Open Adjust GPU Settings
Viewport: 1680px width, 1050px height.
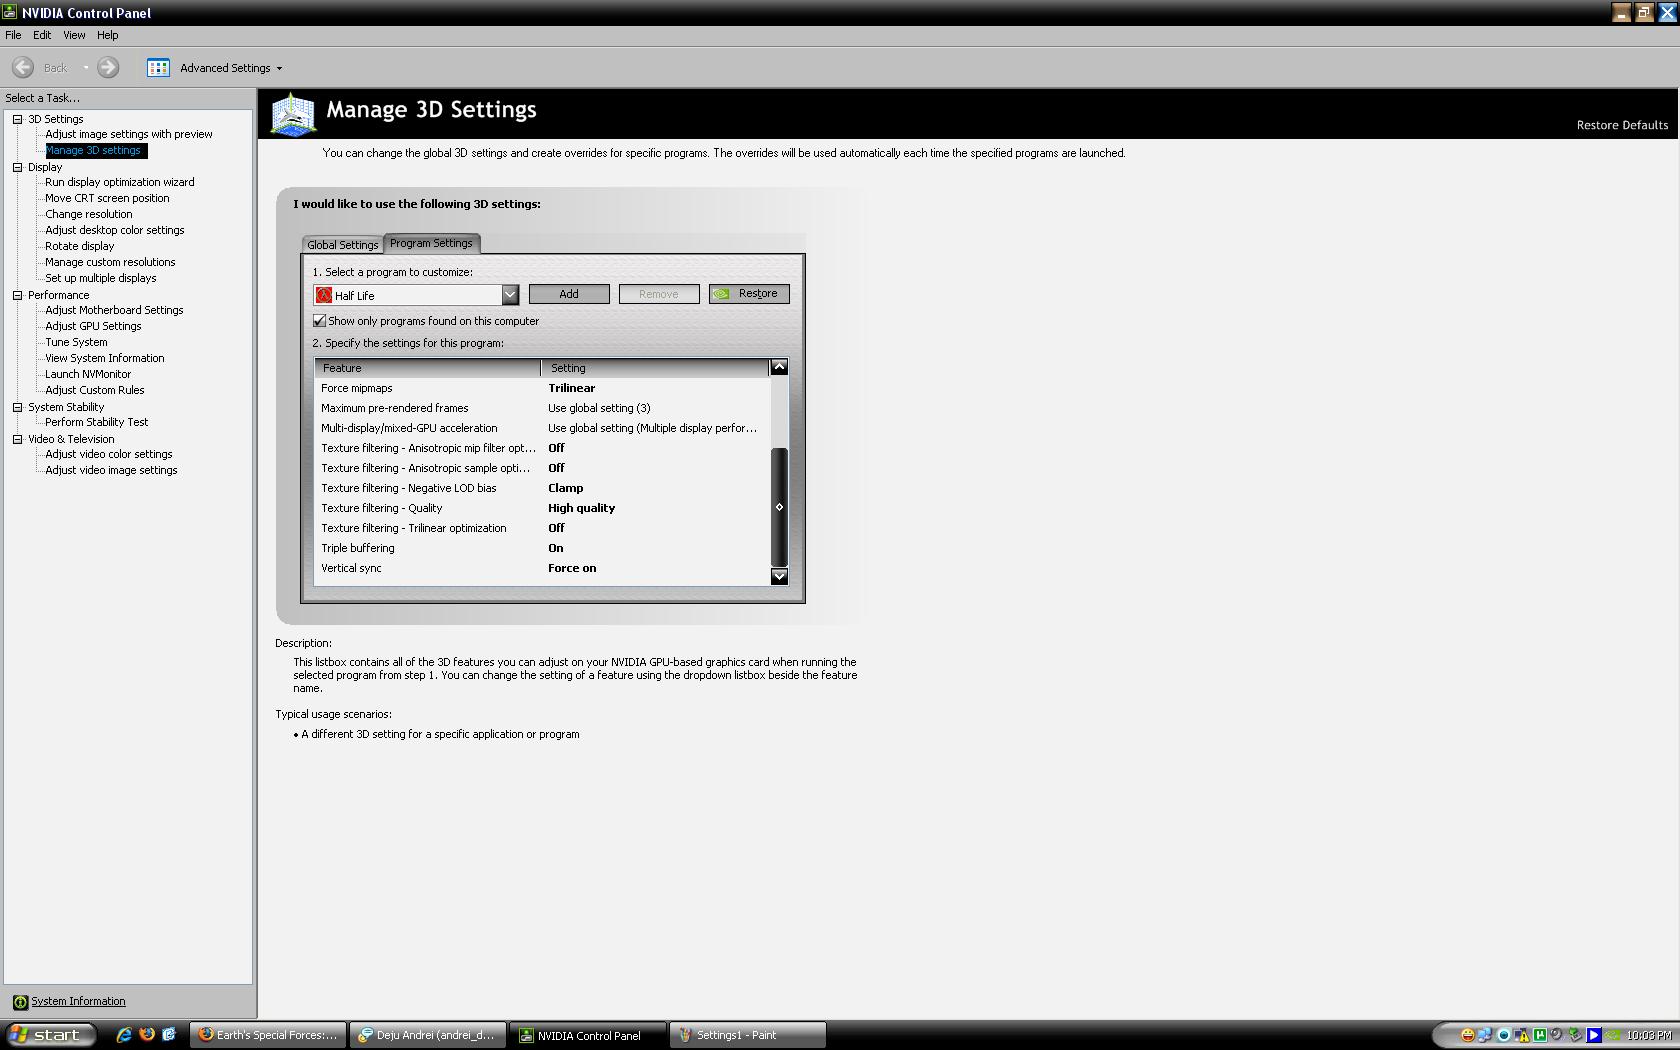93,326
